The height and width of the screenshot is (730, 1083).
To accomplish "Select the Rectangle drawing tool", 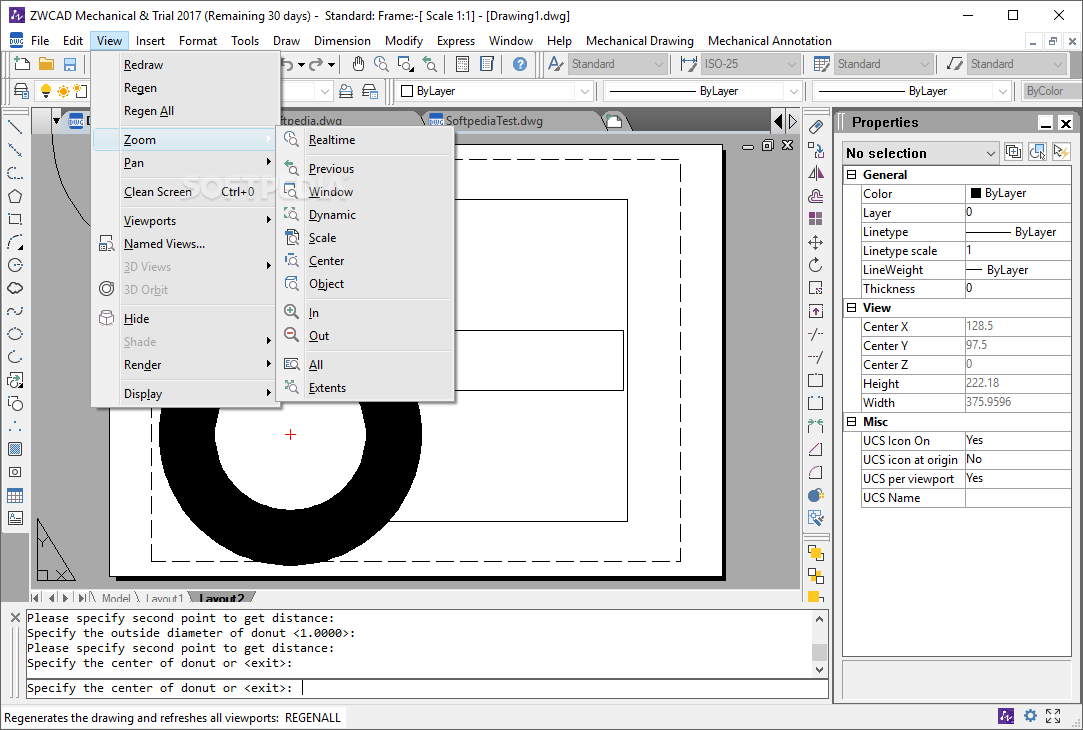I will point(15,219).
